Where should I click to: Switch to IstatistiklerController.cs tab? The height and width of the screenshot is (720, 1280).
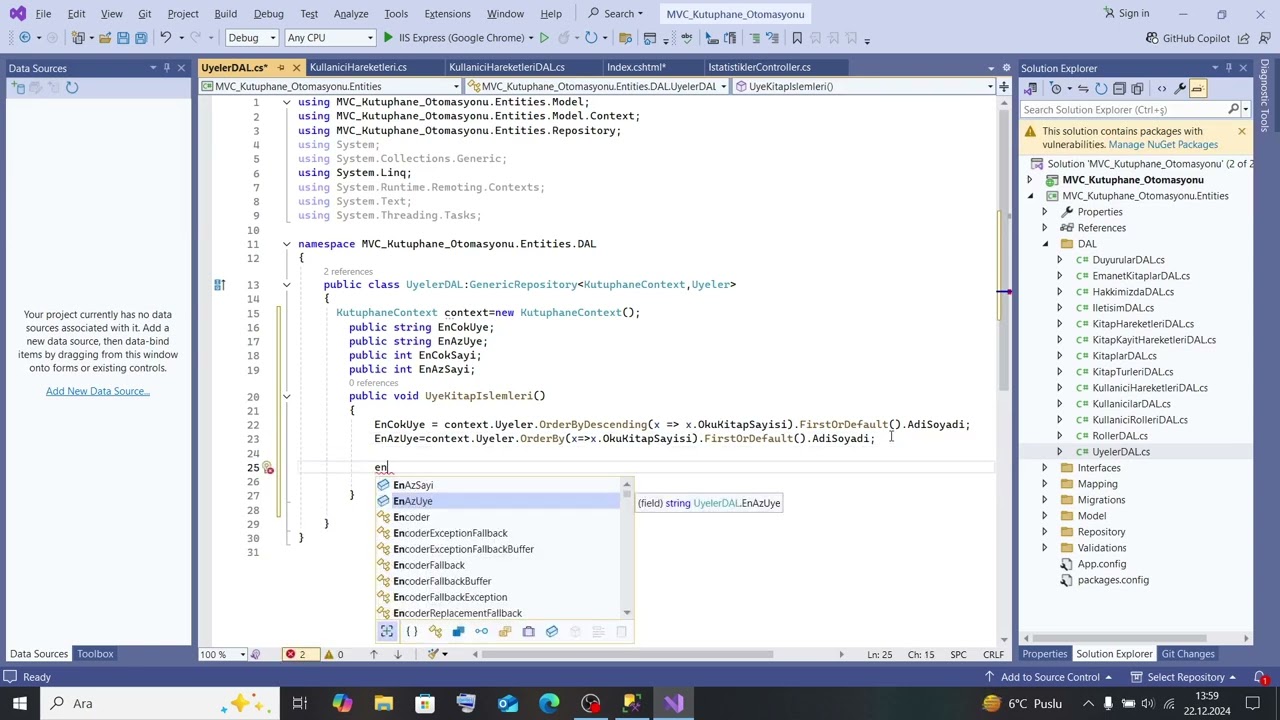(x=759, y=67)
